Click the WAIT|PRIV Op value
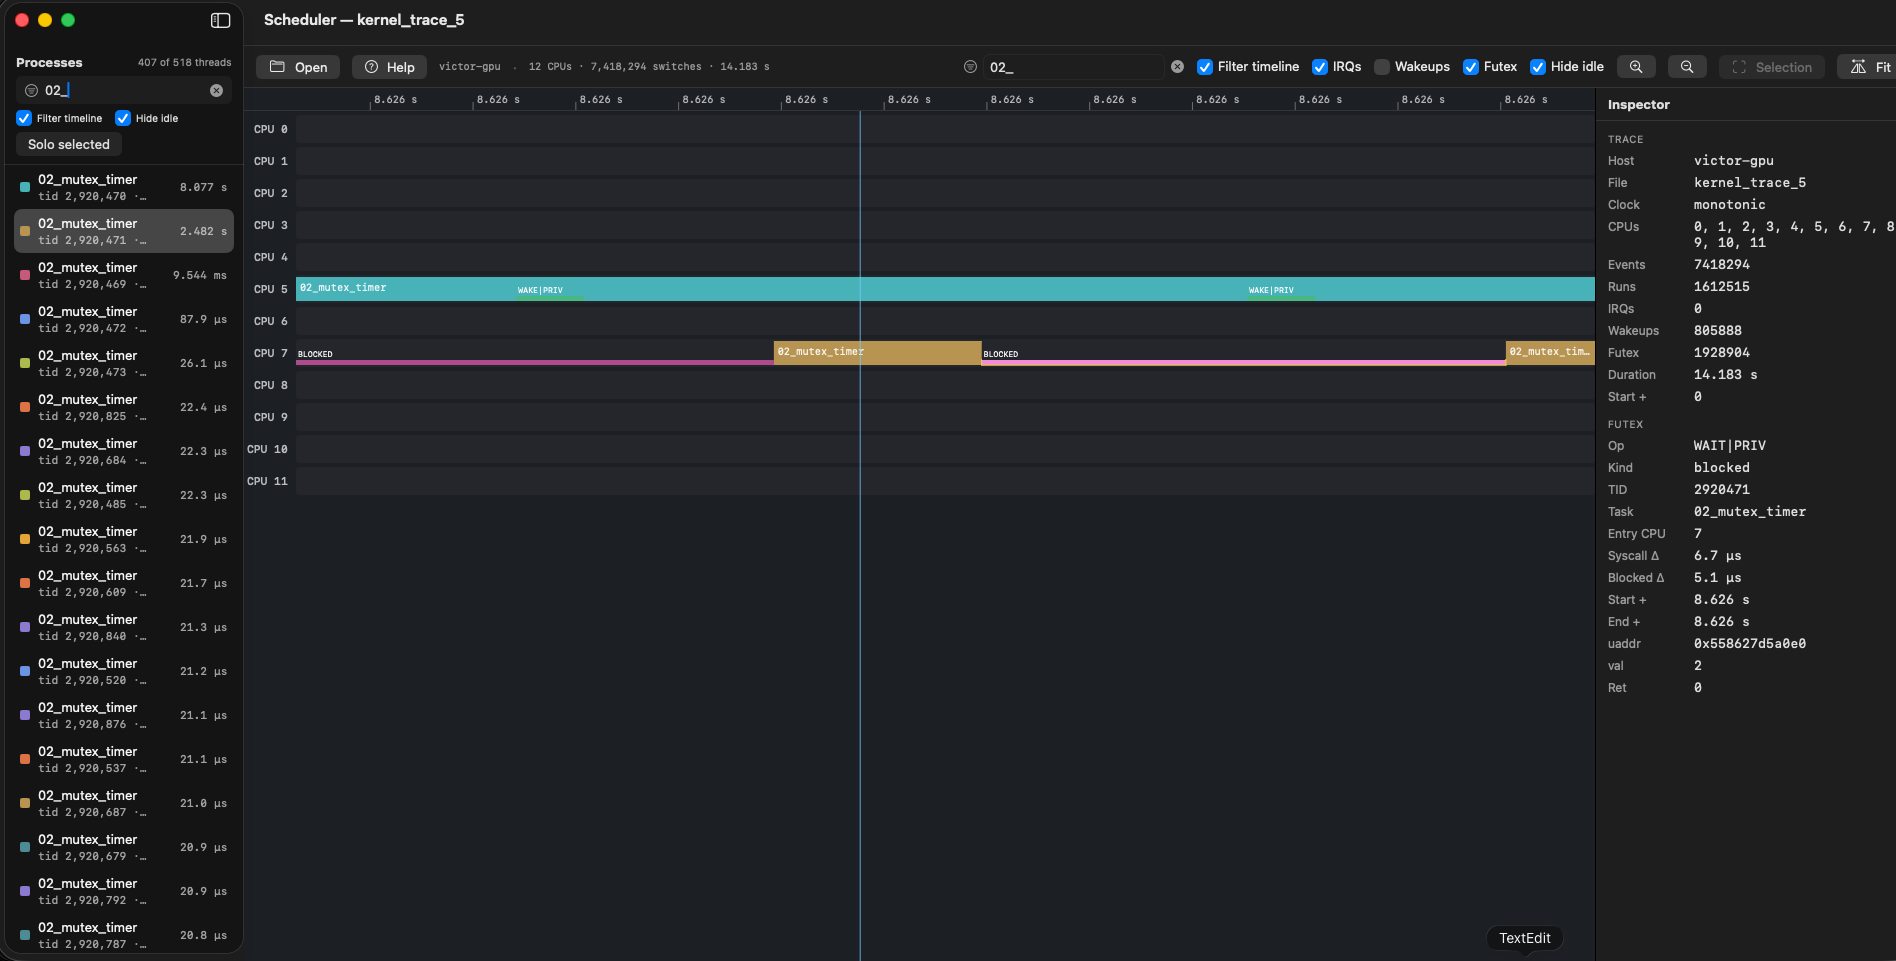 [1729, 446]
